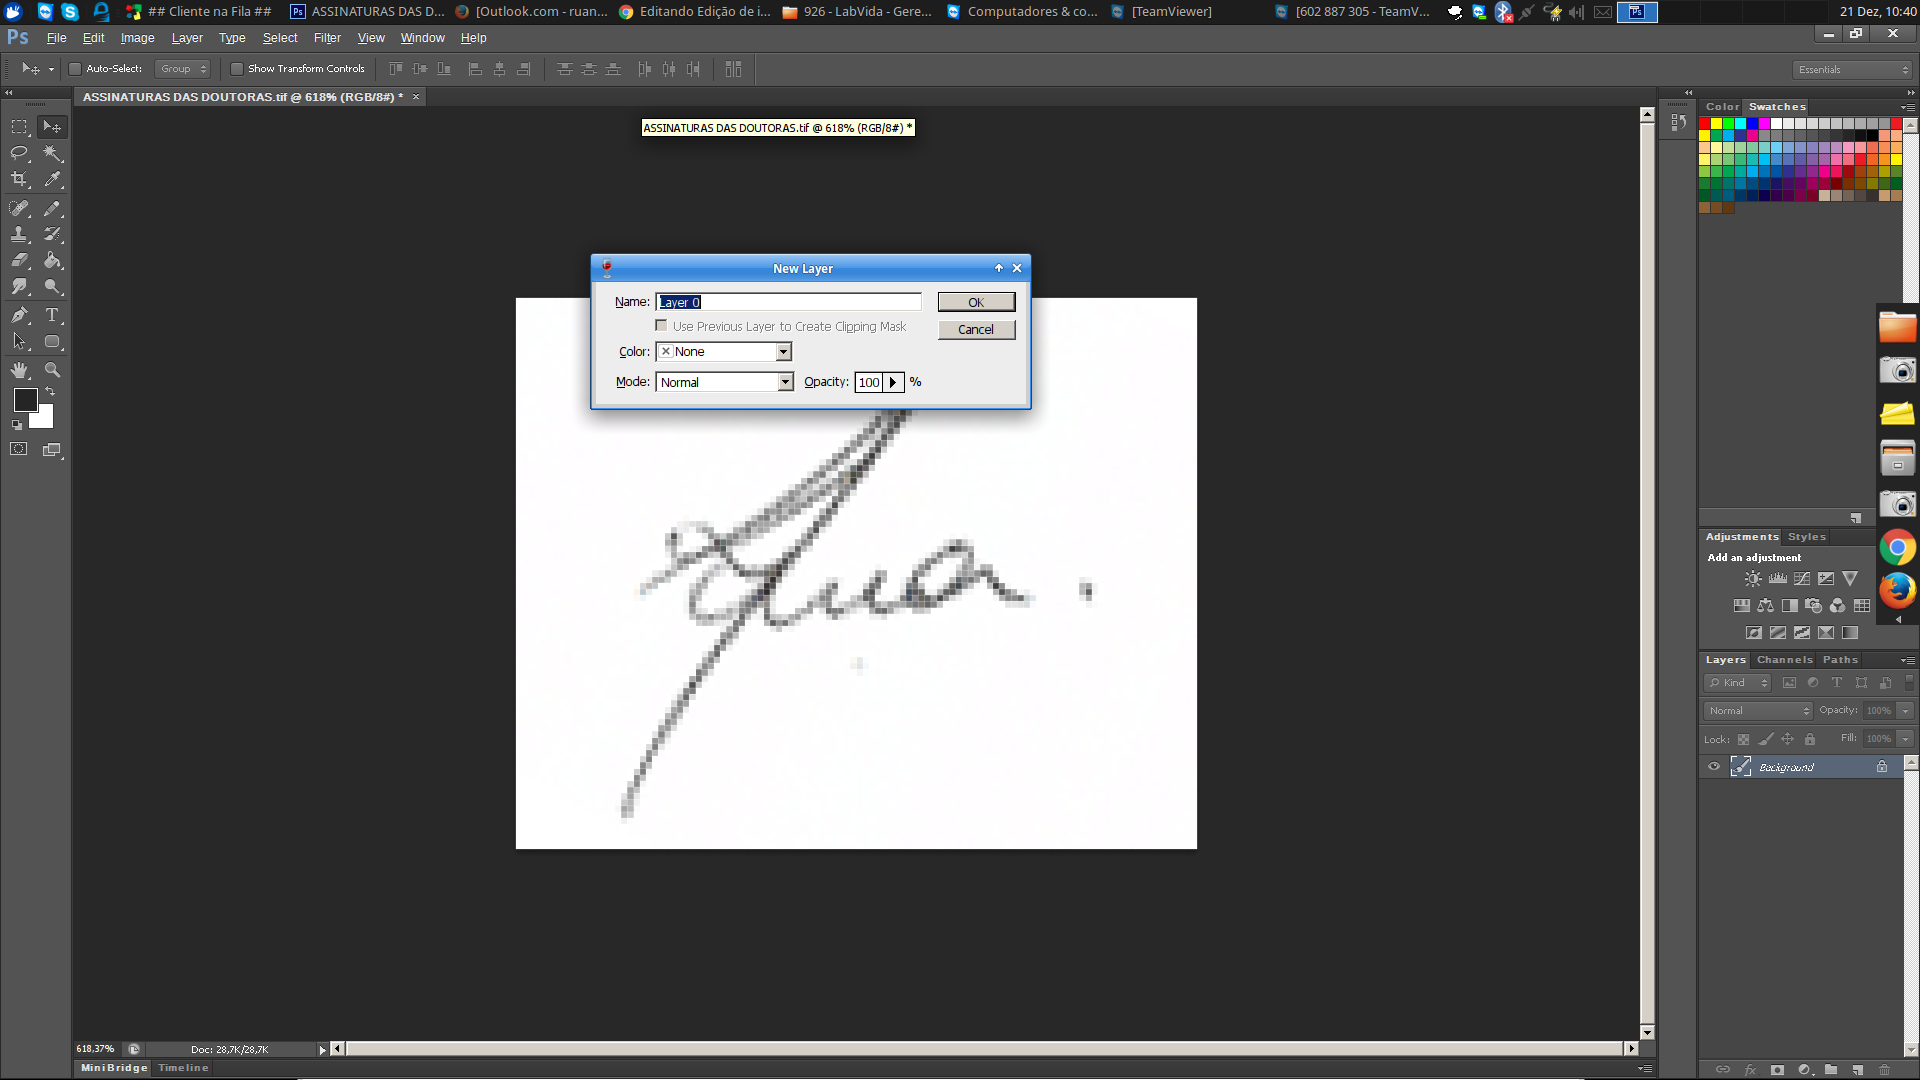This screenshot has width=1920, height=1080.
Task: Click Cancel in New Layer dialog
Action: 976,329
